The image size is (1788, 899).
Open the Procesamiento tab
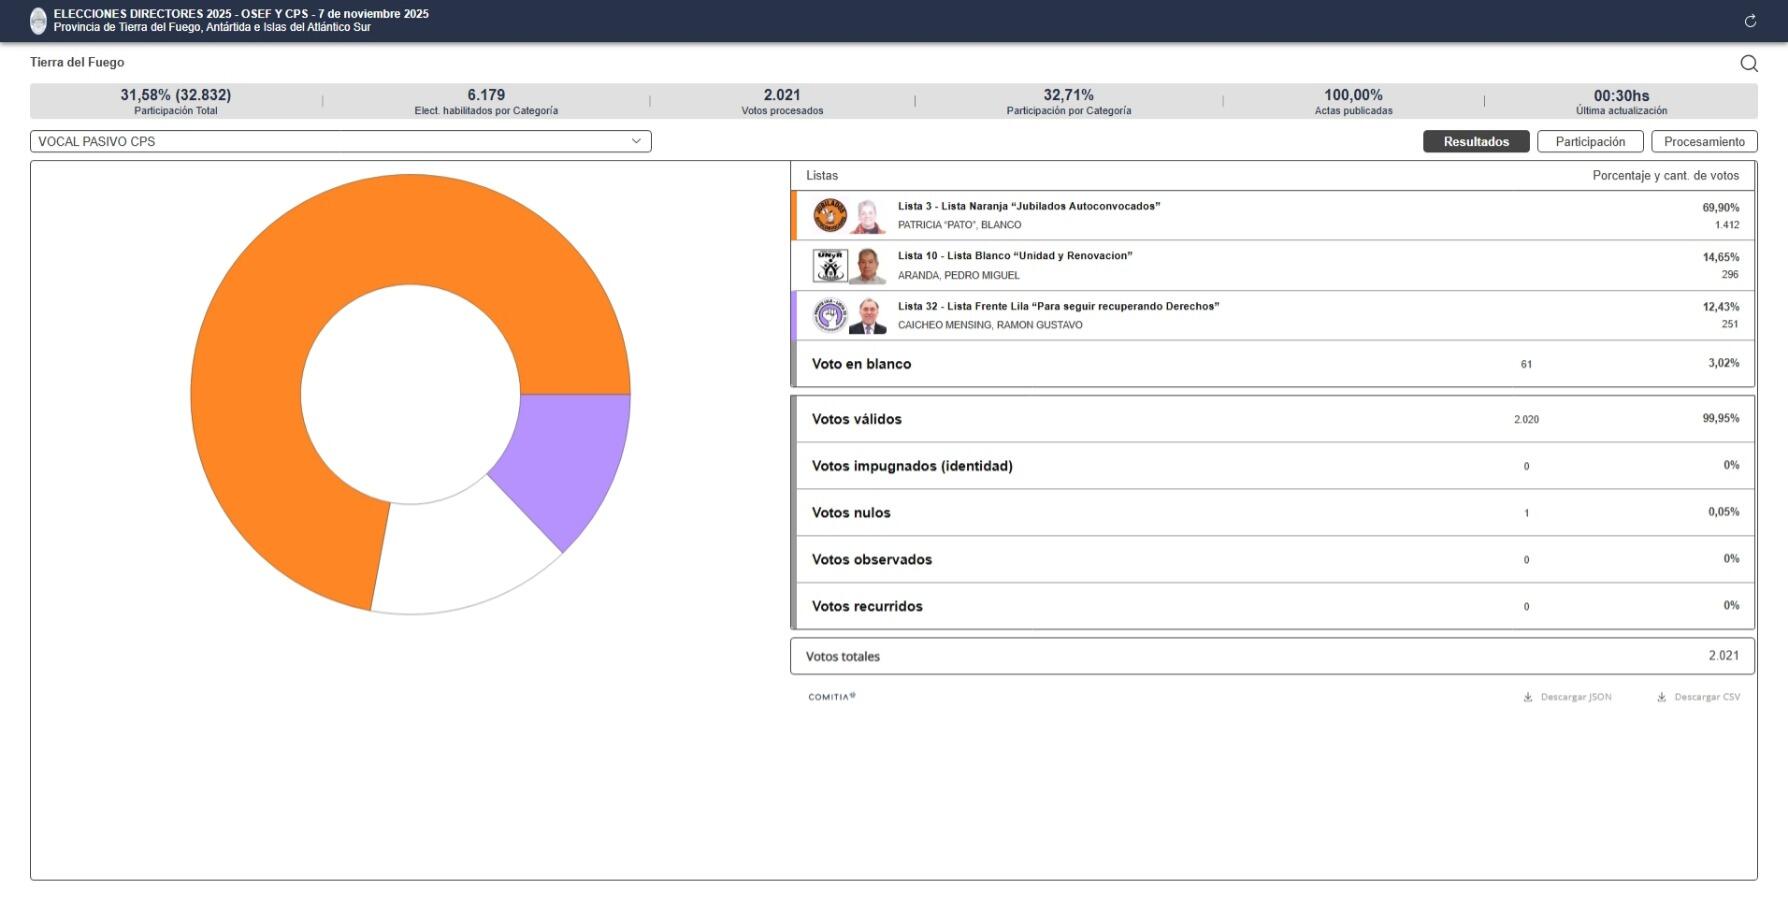[1703, 142]
